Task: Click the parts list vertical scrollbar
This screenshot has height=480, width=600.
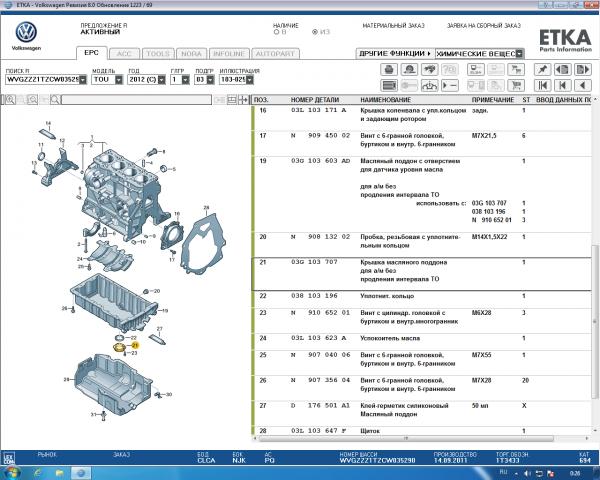Action: click(x=595, y=322)
